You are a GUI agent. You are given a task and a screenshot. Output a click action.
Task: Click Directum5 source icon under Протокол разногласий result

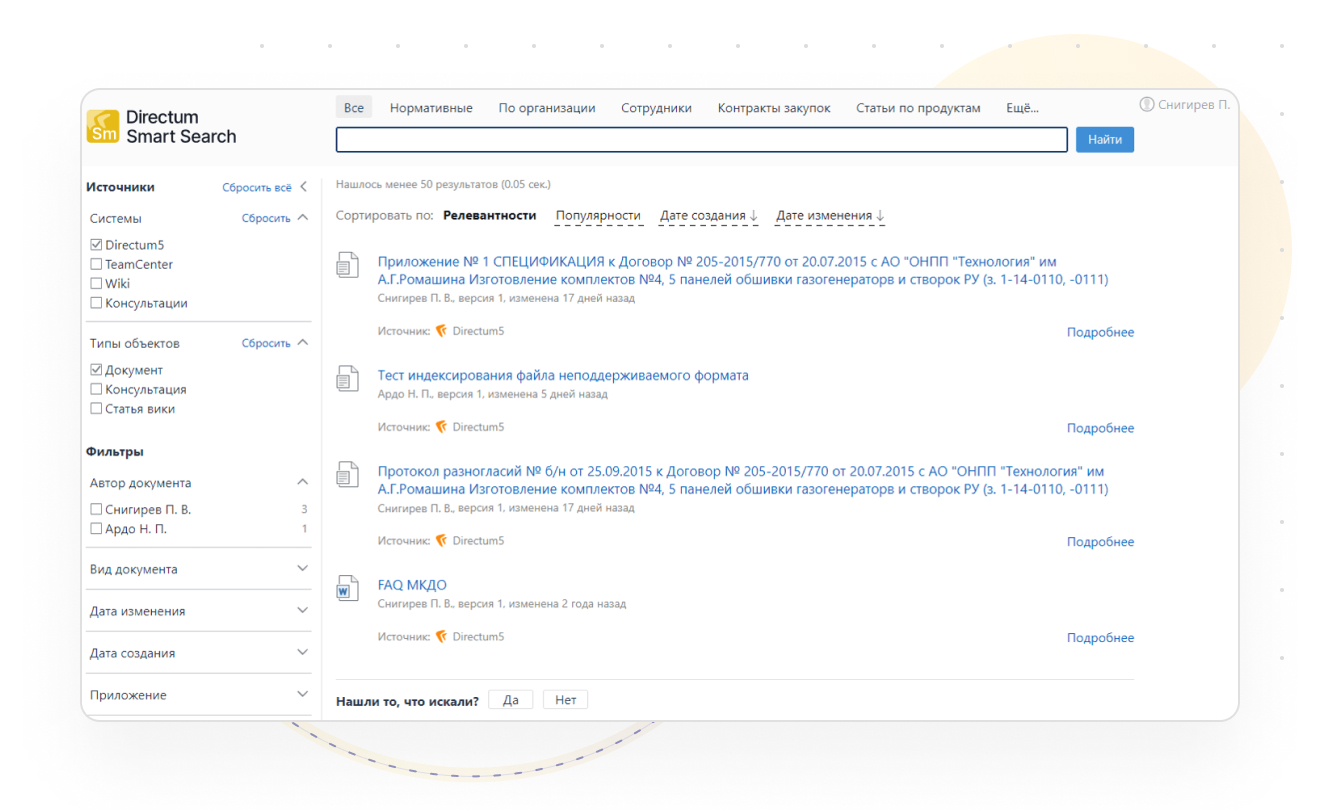pyautogui.click(x=441, y=541)
